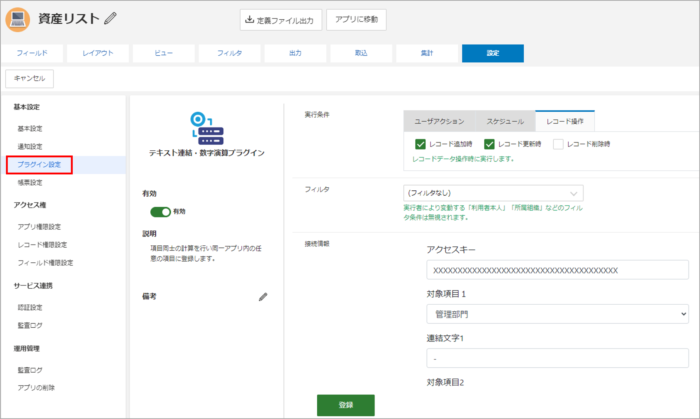Open 基本設定 in the sidebar
Viewport: 700px width, 419px height.
(30, 129)
